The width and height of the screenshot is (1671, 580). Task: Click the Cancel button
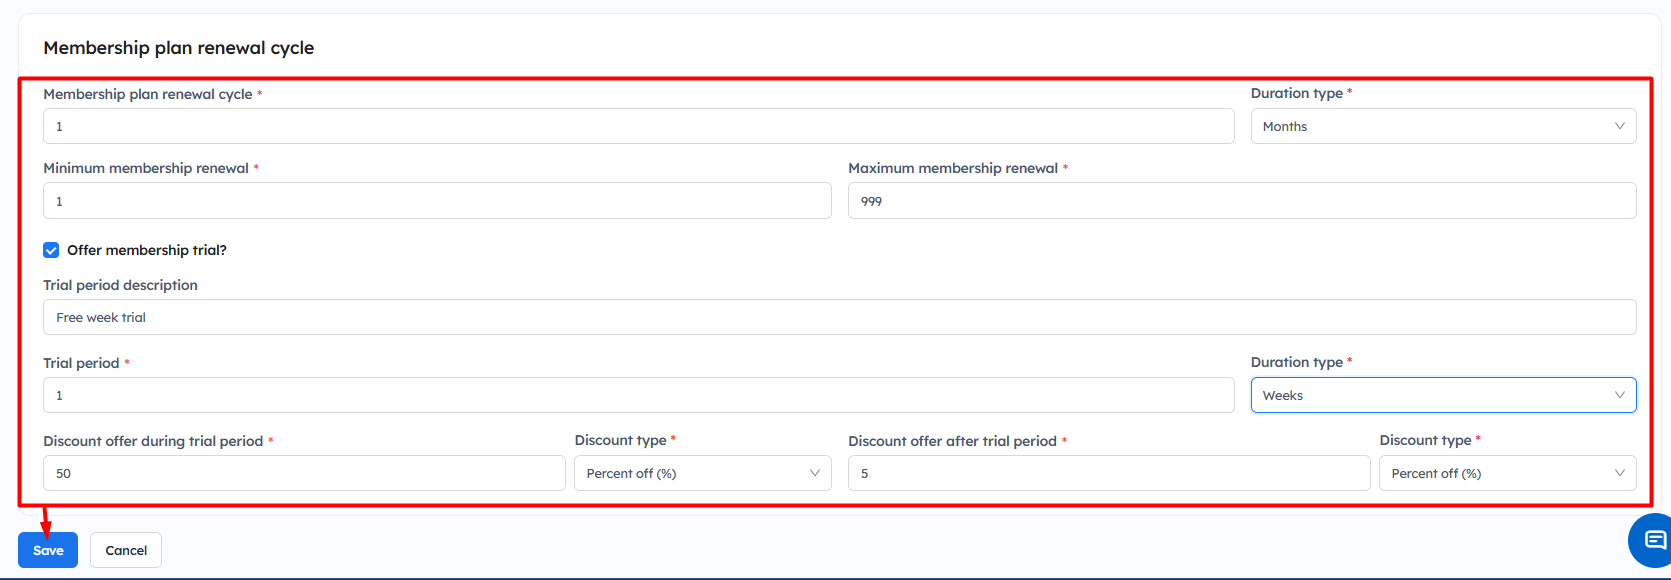126,550
